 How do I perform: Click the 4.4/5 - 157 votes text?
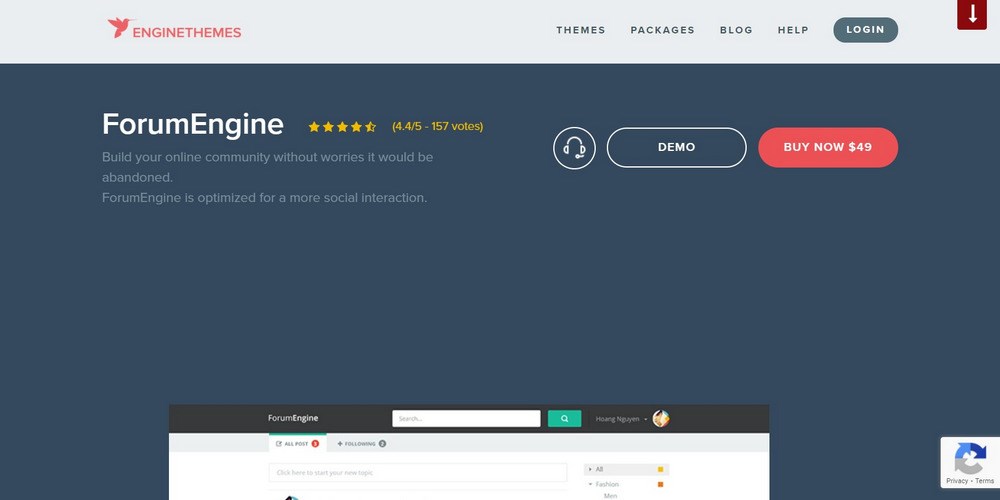[x=438, y=126]
